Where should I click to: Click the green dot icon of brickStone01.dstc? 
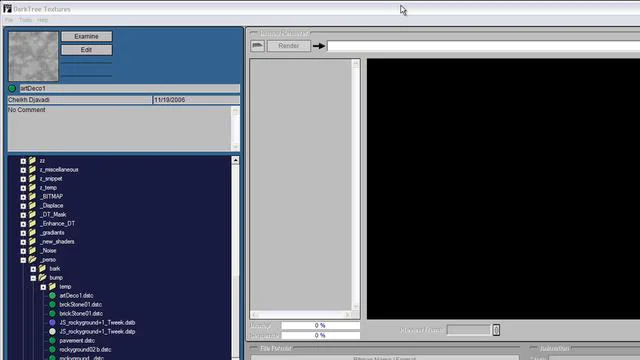point(52,313)
